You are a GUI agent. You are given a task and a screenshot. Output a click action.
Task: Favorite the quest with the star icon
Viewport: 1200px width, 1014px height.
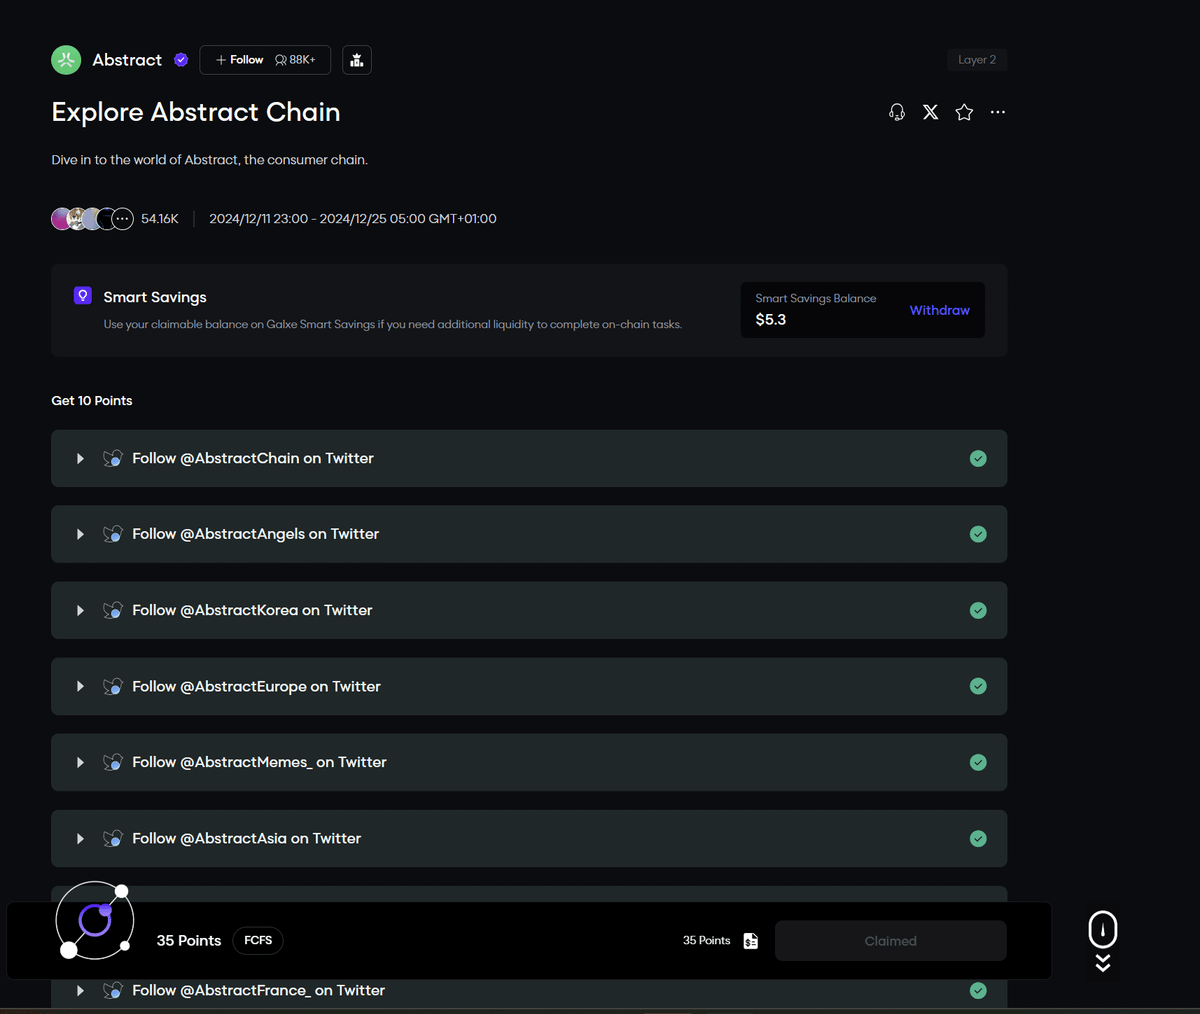pos(964,112)
